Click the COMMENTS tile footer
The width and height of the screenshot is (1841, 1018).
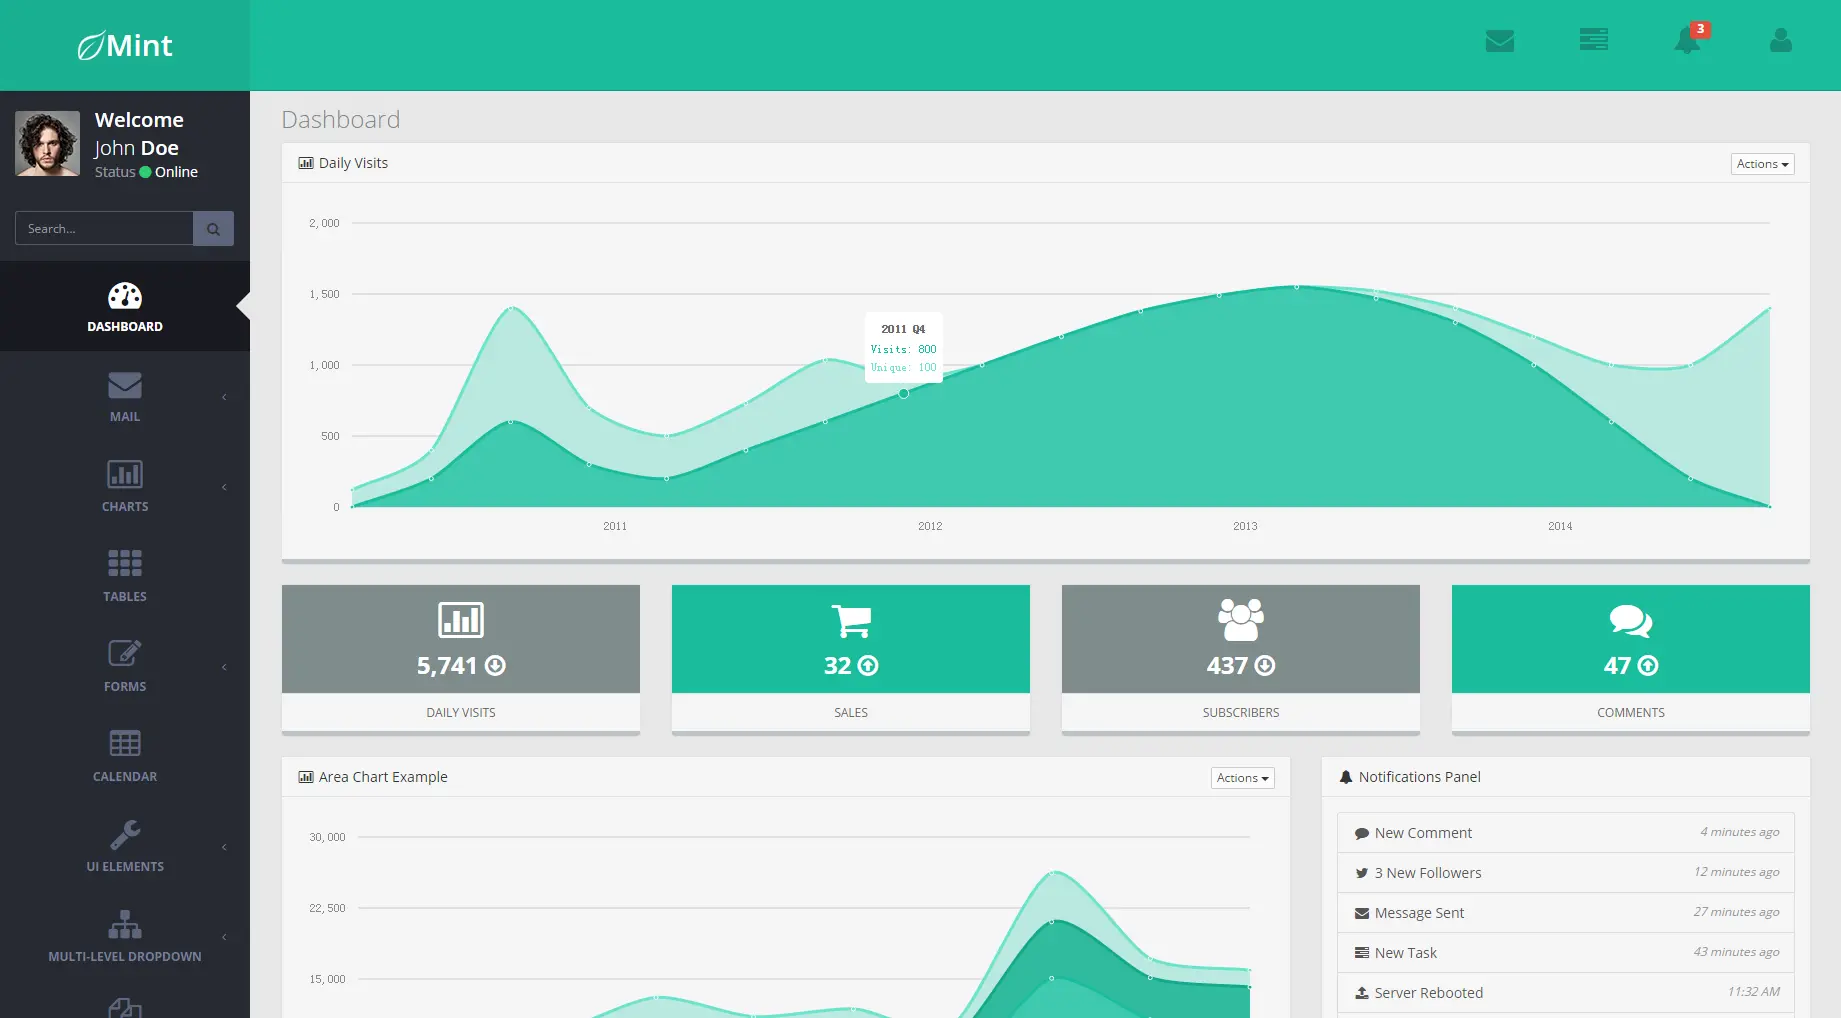1631,713
